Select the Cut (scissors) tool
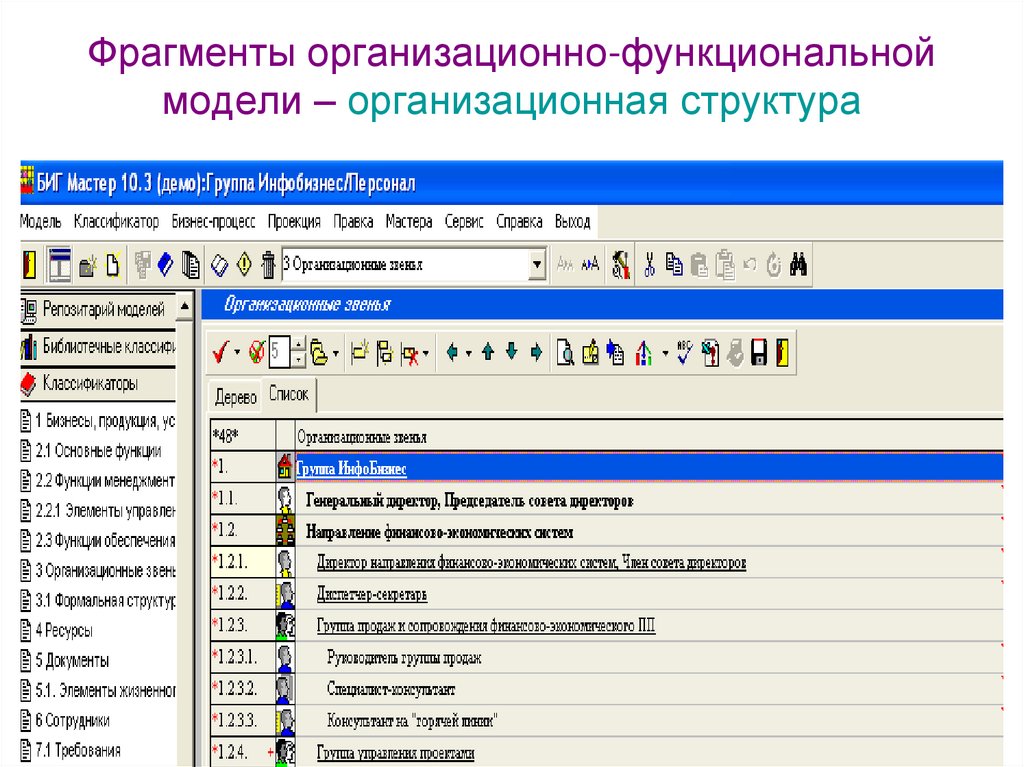The image size is (1024, 767). [650, 264]
